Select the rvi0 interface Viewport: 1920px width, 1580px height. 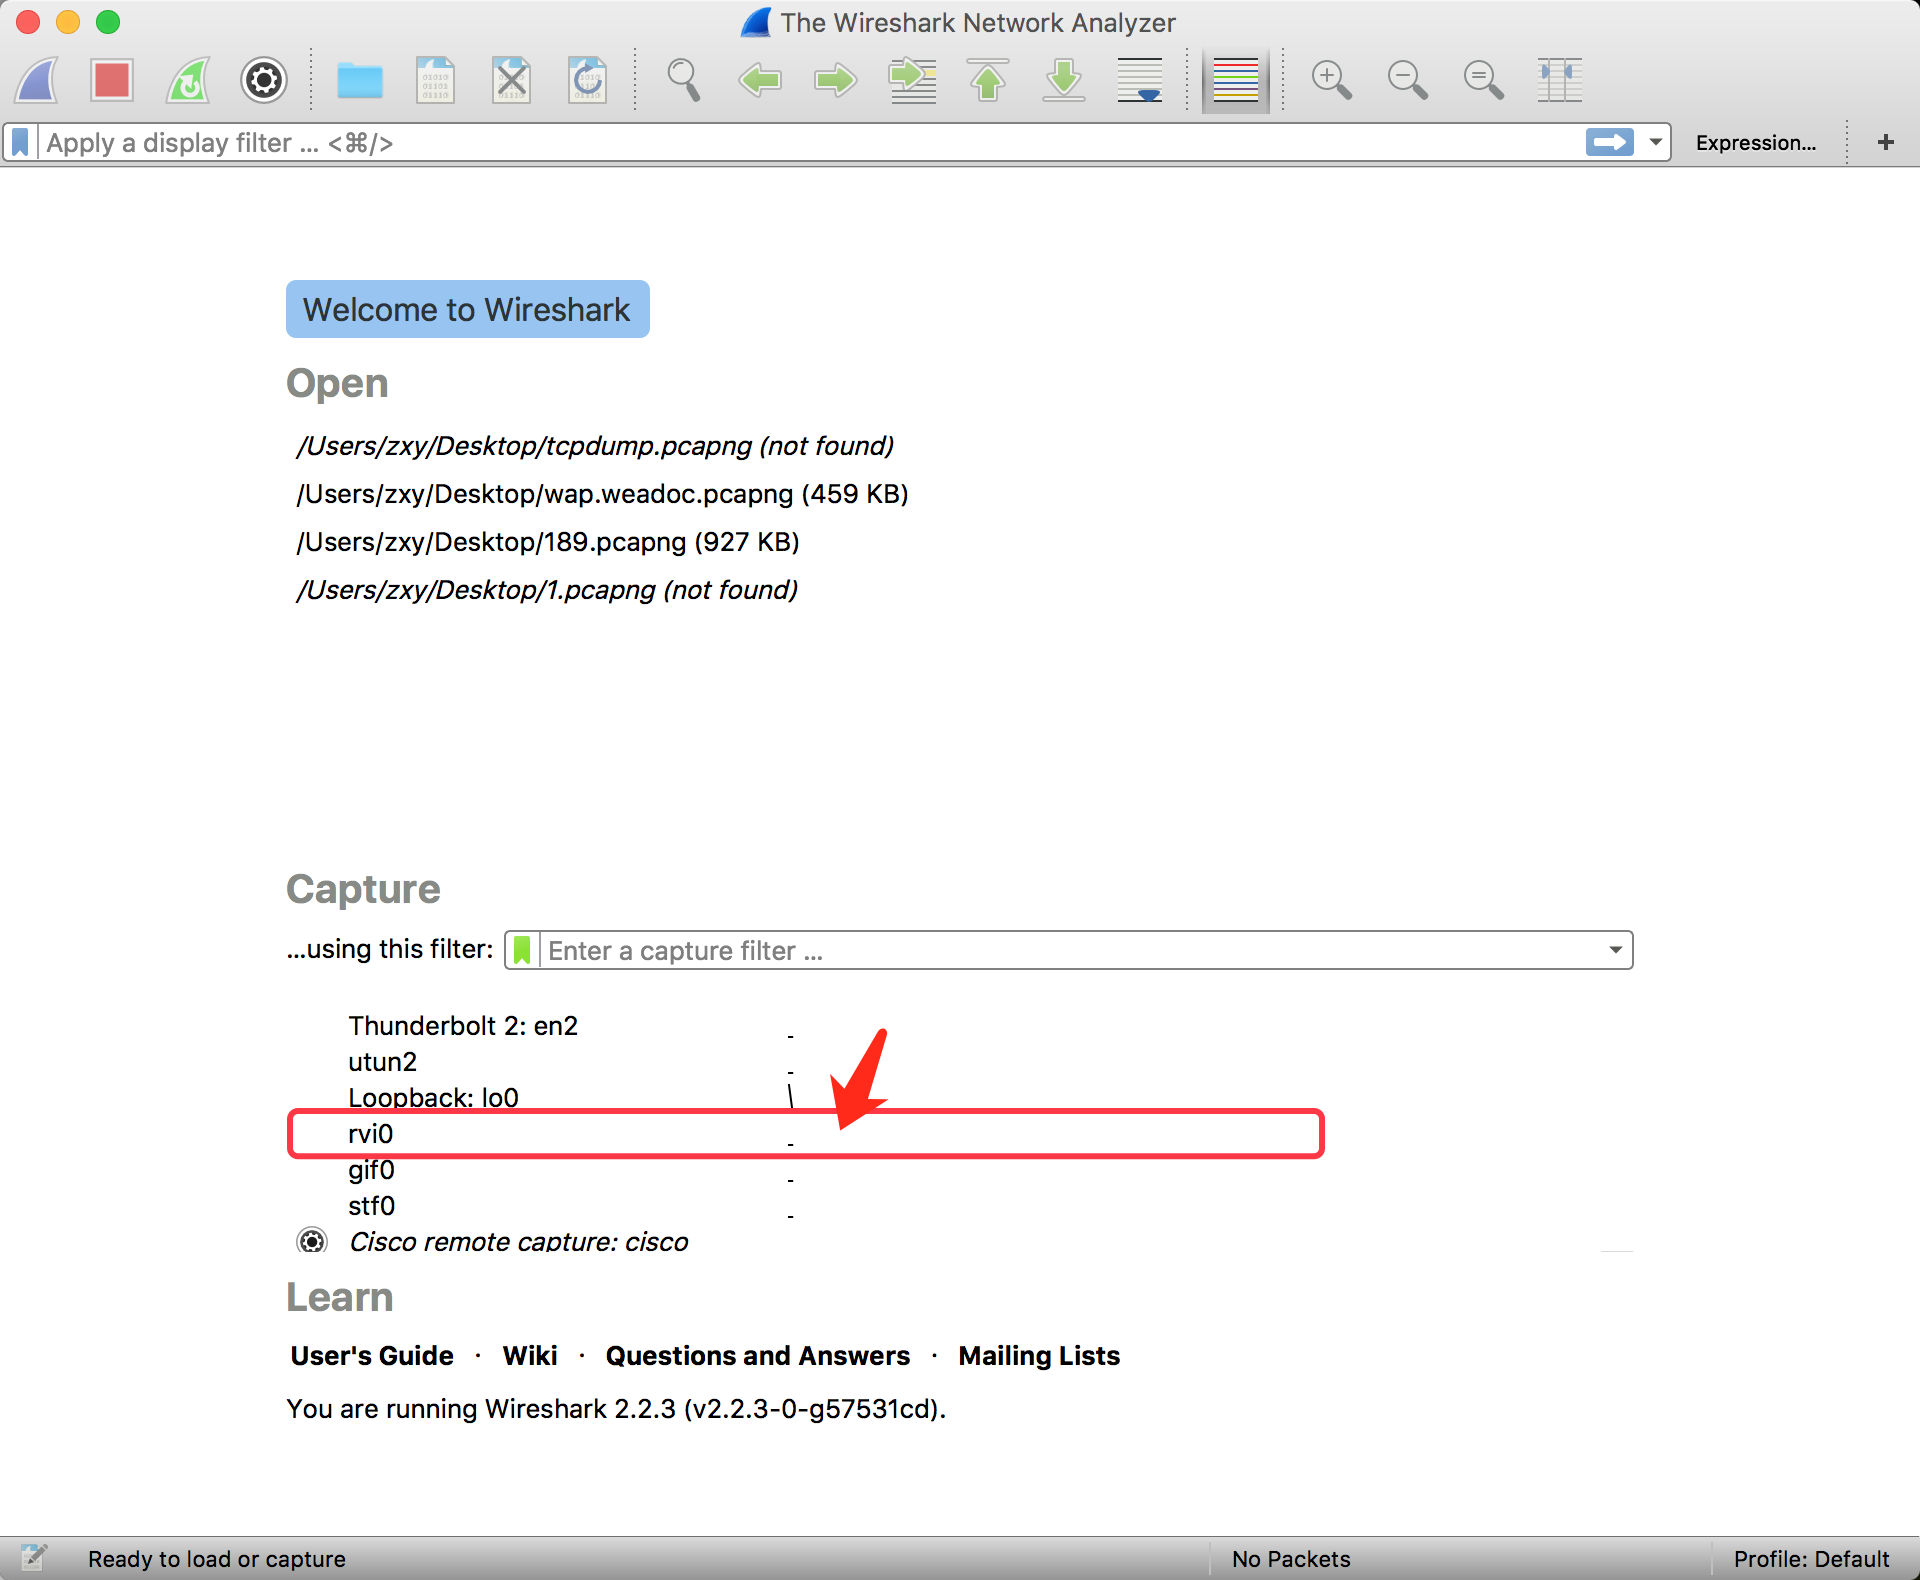point(370,1134)
